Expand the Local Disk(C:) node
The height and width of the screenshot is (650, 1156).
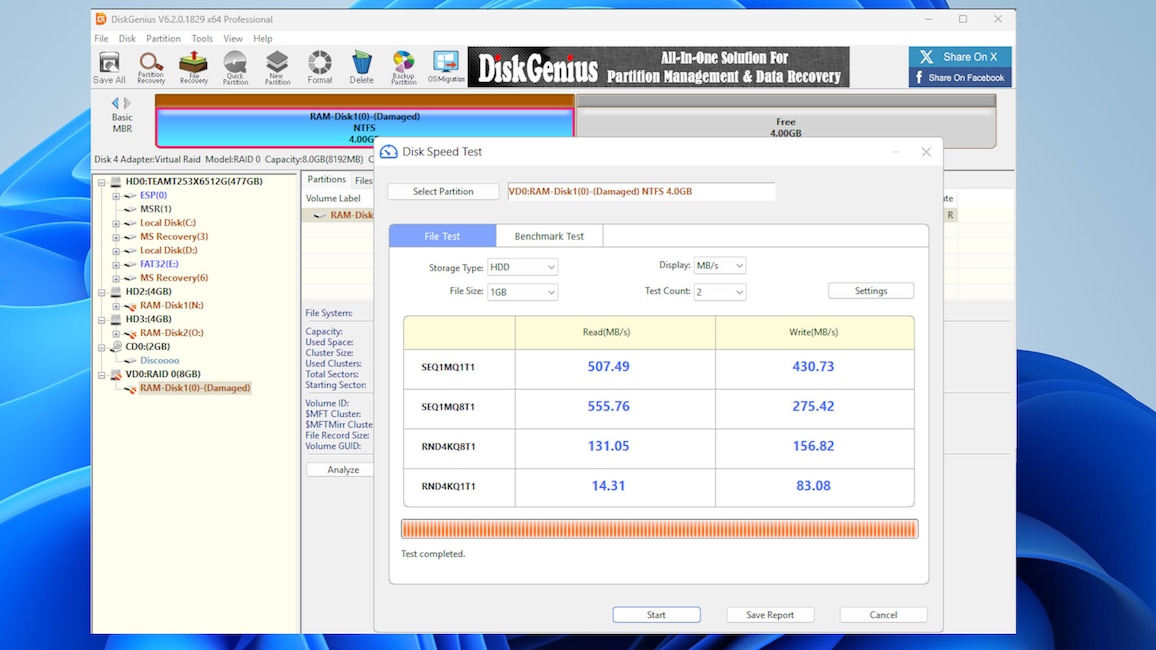[116, 223]
